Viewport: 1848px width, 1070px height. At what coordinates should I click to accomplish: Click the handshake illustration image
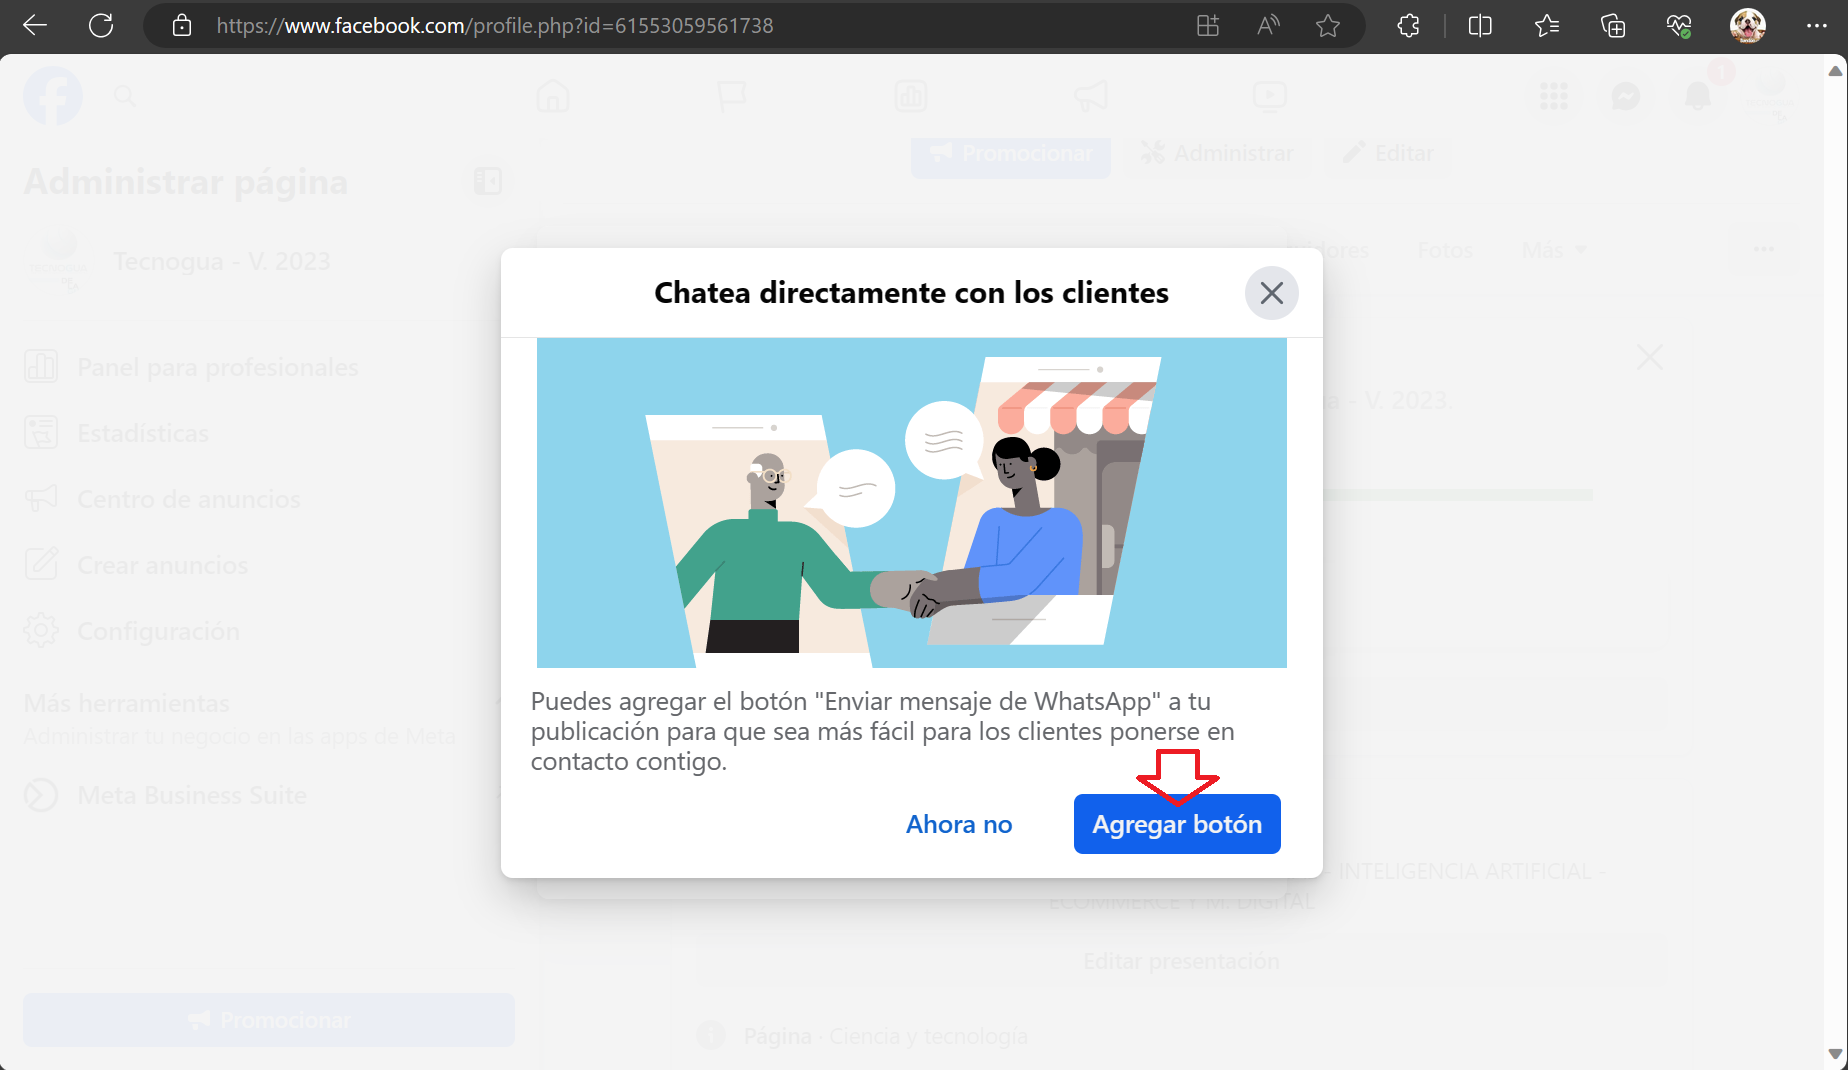(911, 502)
